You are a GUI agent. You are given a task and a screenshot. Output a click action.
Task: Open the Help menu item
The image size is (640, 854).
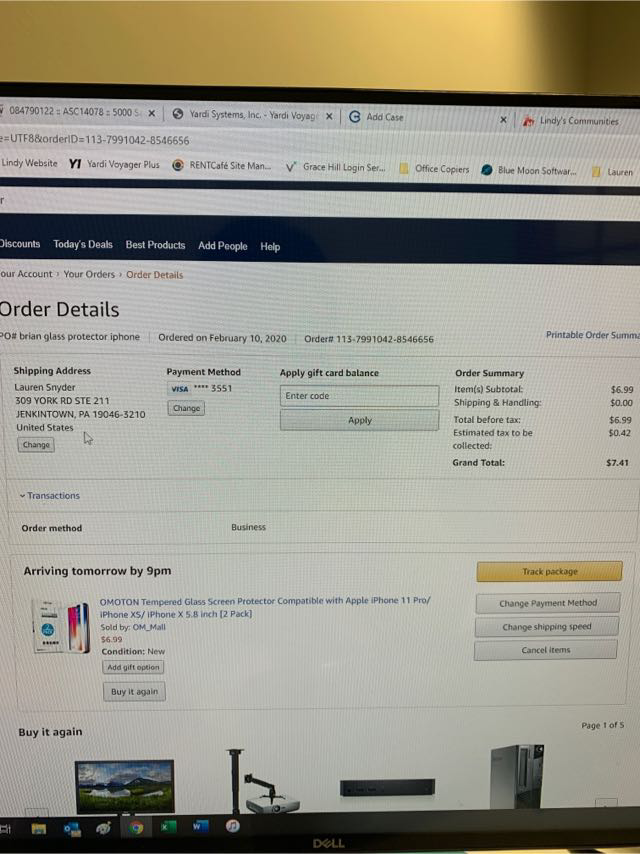click(x=270, y=247)
